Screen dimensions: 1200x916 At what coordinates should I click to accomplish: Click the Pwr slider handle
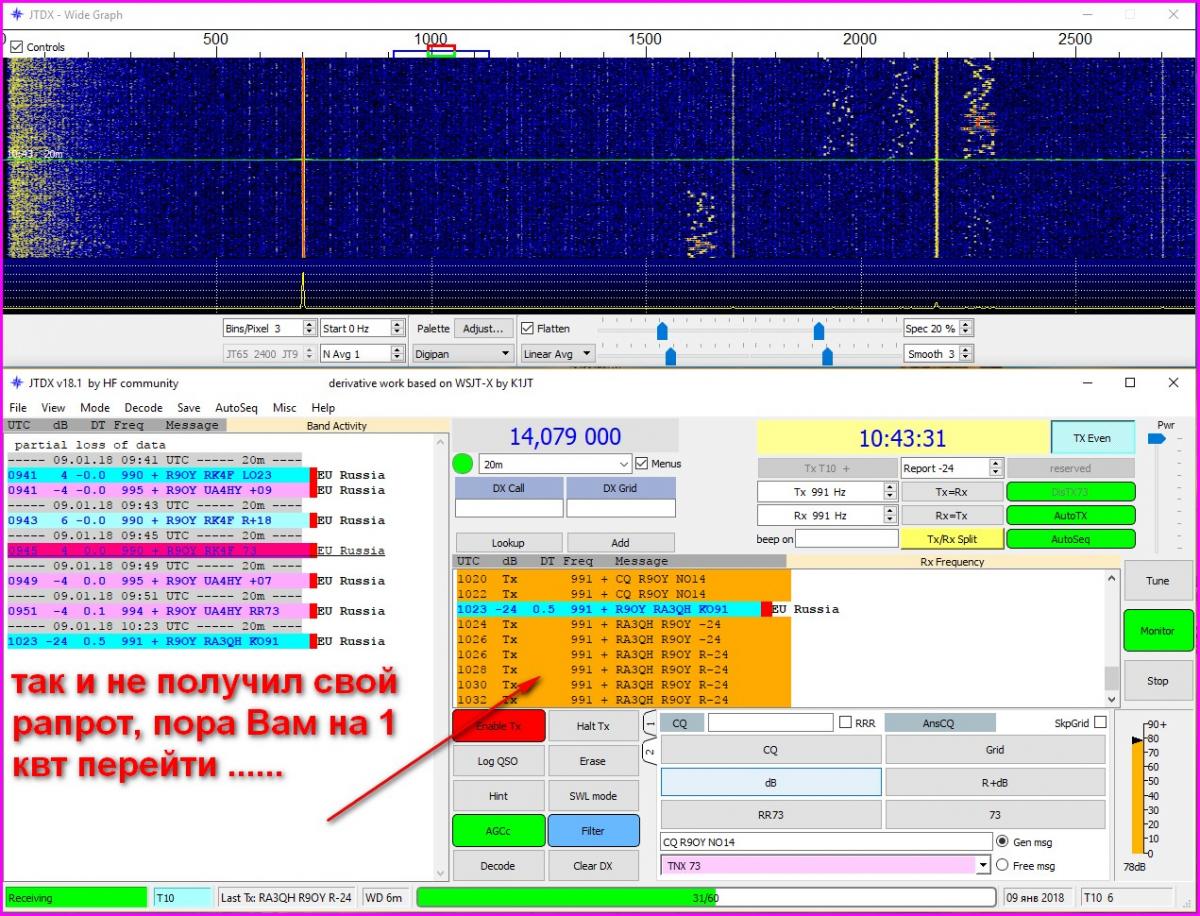(x=1157, y=438)
